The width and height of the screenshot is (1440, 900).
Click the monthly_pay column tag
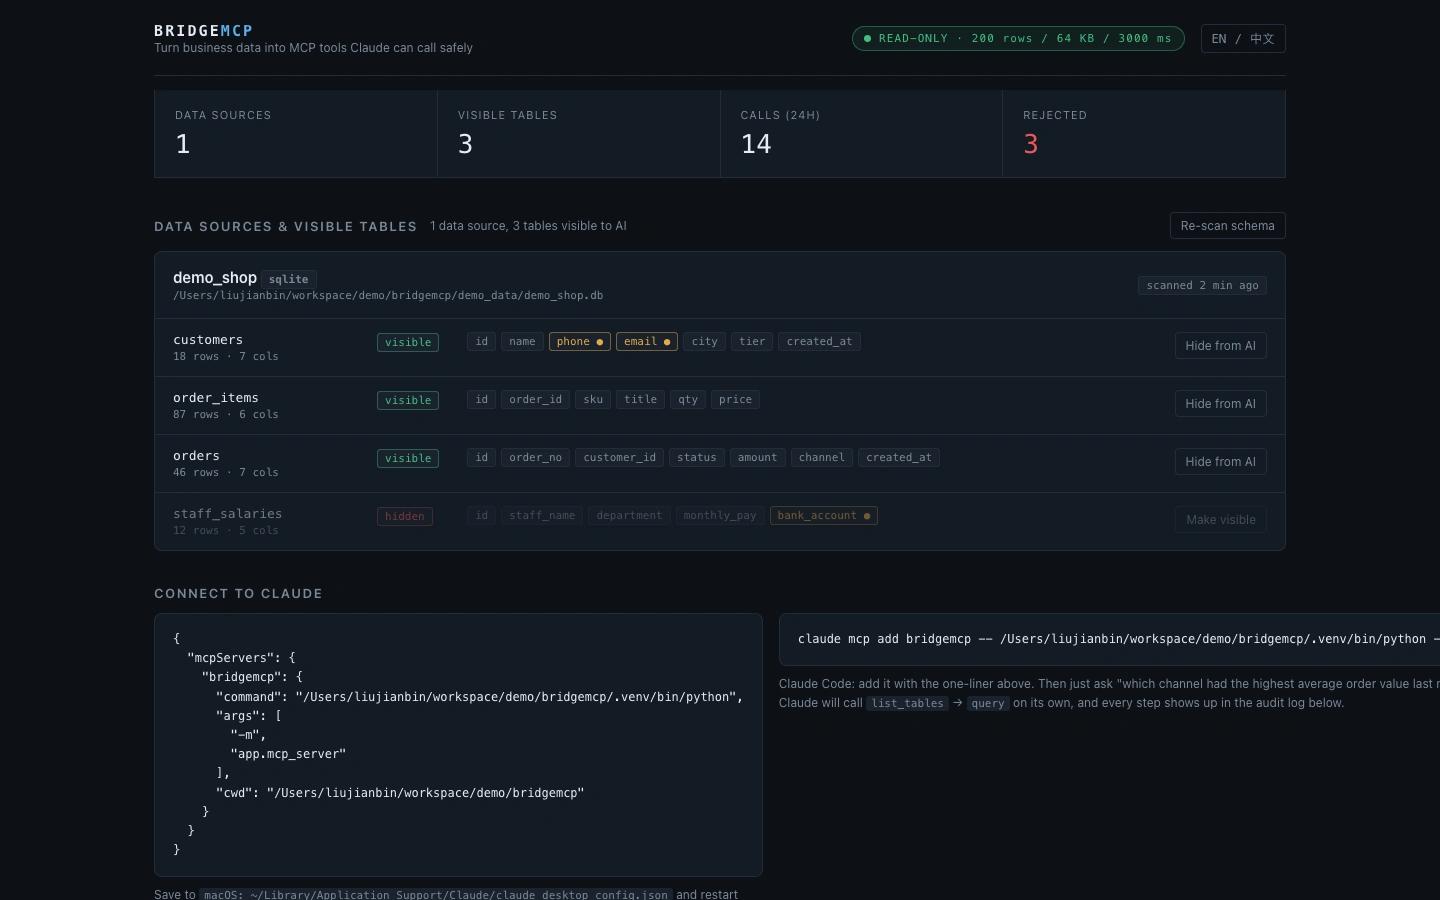click(720, 516)
